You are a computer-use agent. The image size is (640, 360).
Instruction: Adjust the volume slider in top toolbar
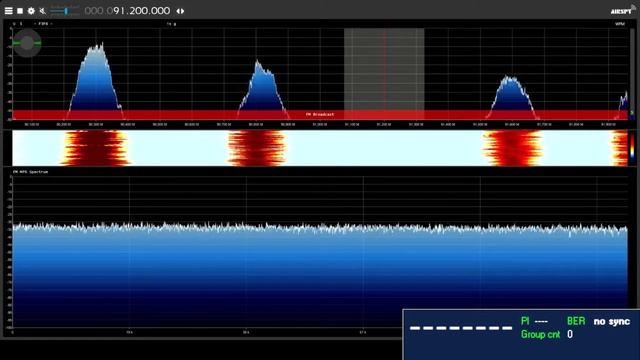64,11
